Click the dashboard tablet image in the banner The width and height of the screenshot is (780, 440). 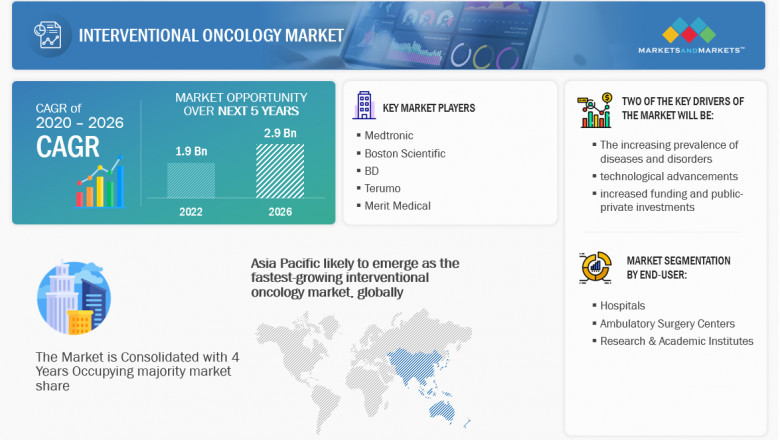[443, 35]
